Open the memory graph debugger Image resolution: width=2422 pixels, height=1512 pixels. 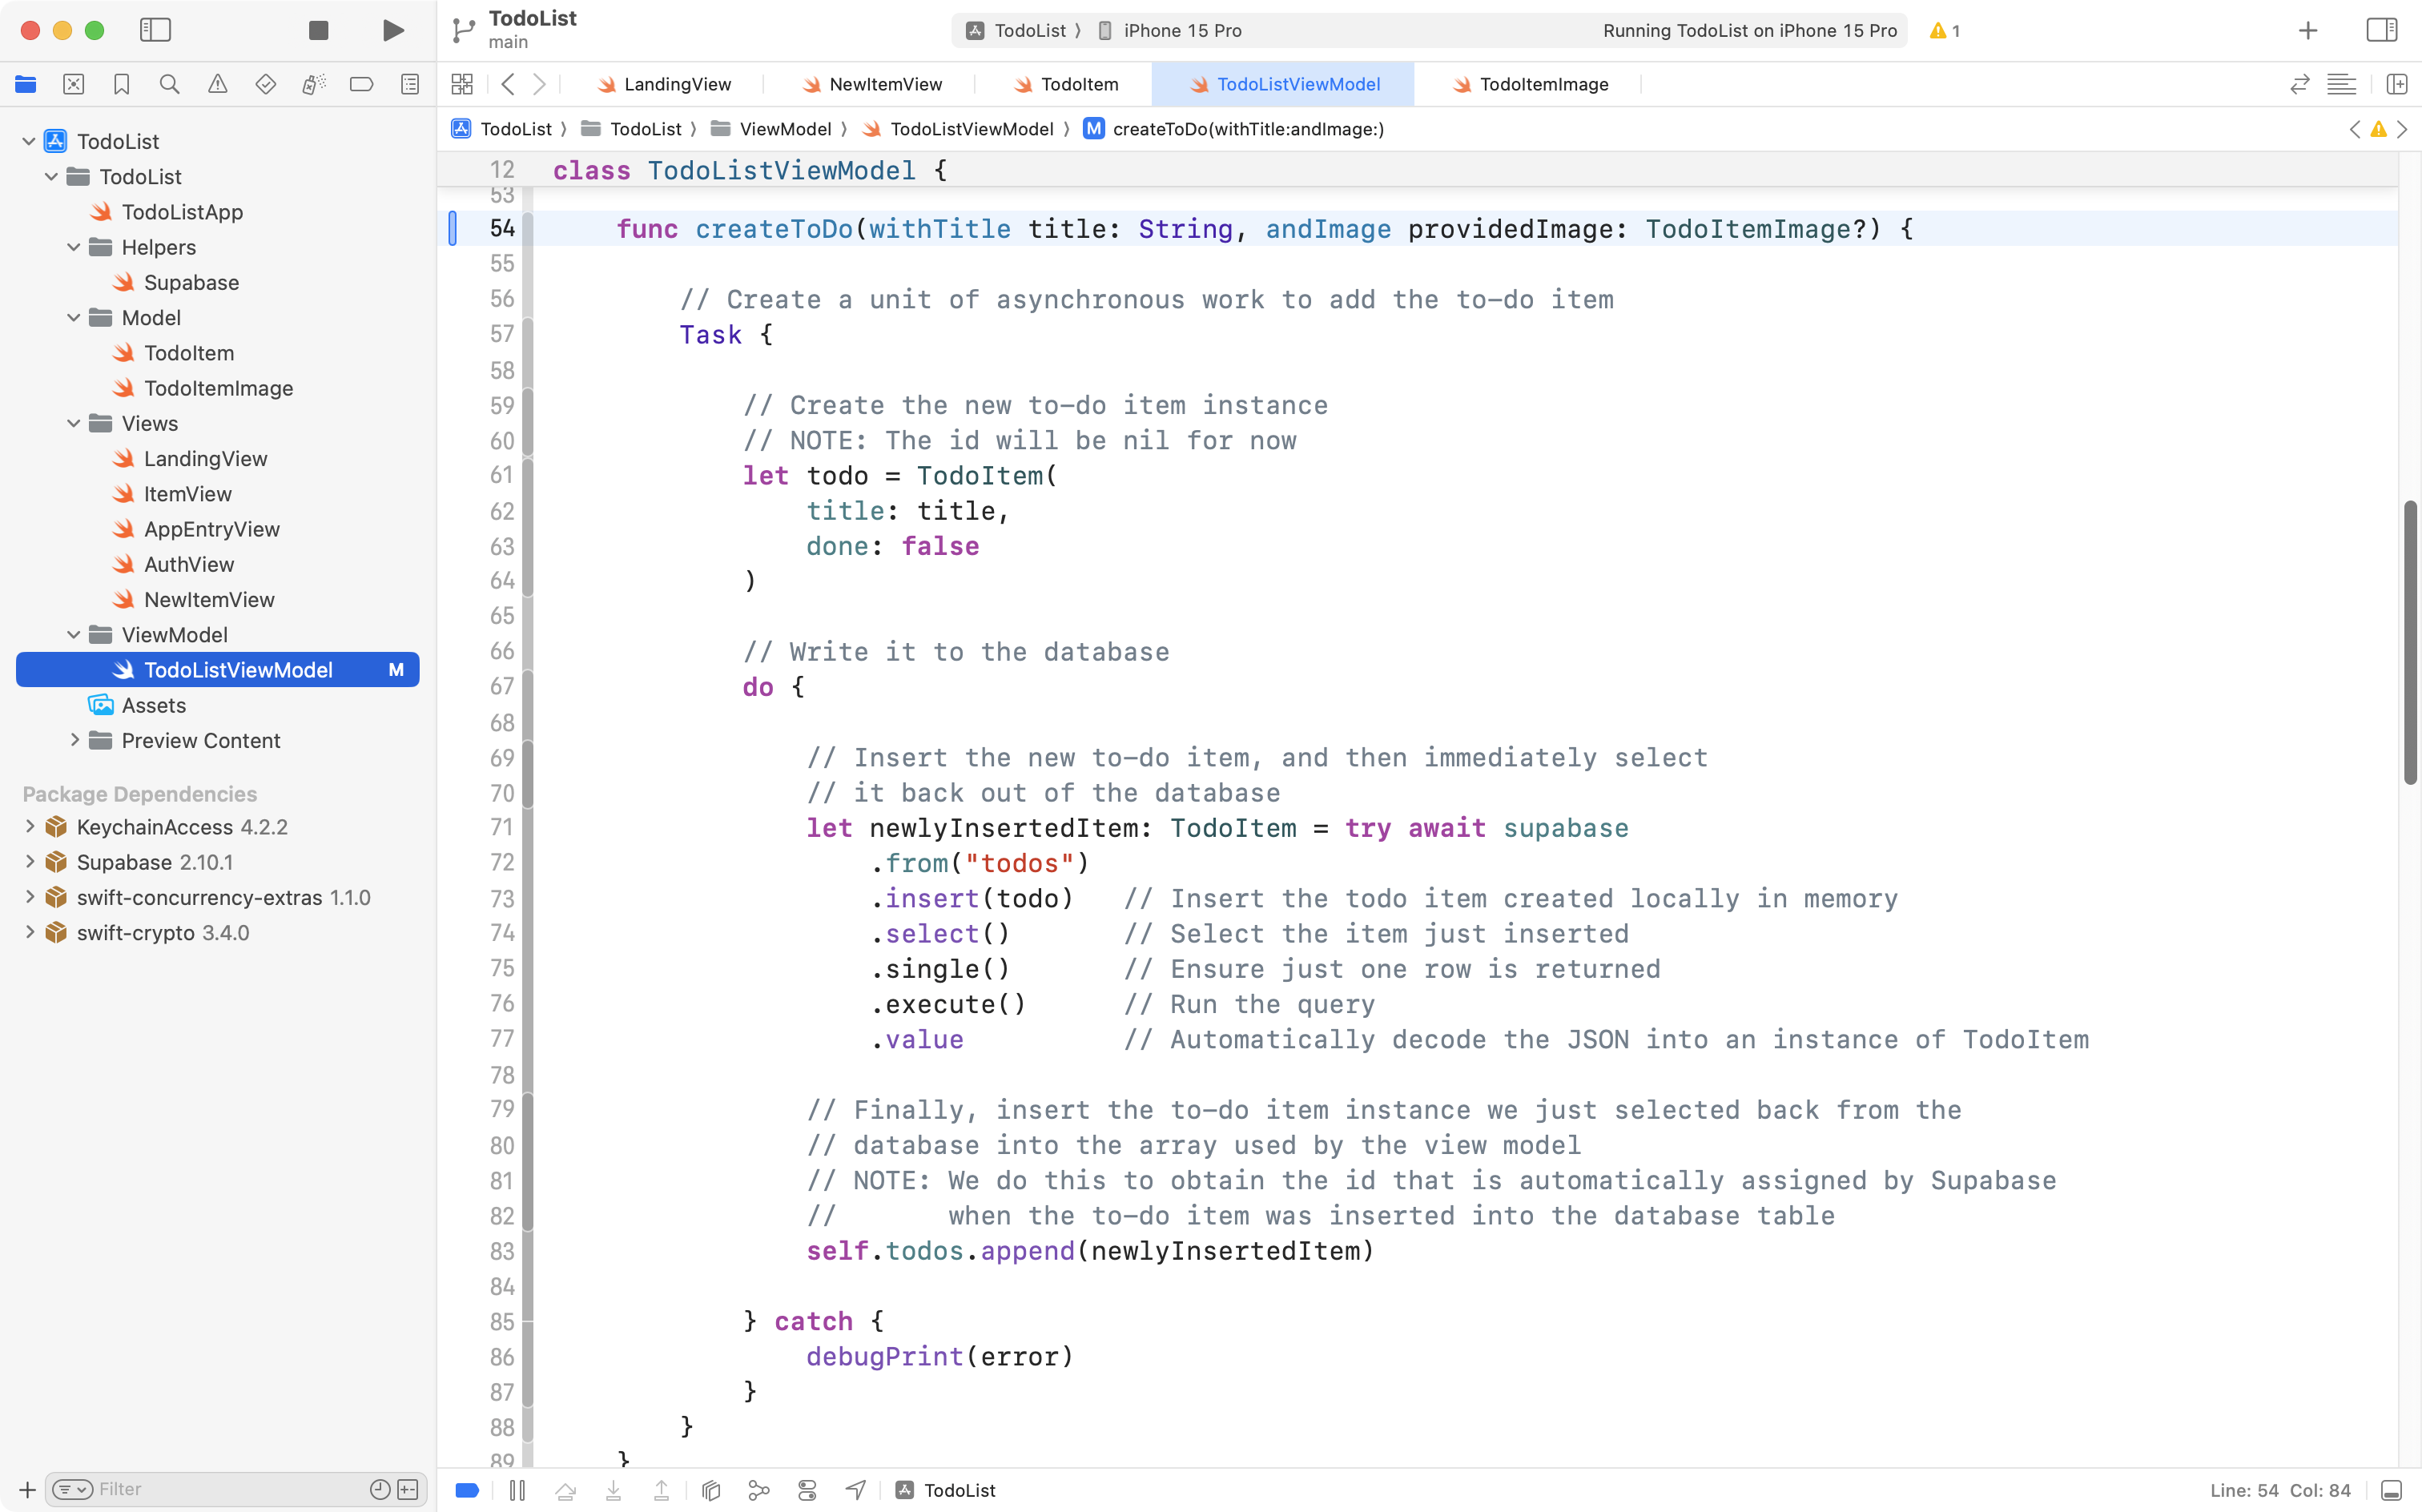[x=759, y=1489]
